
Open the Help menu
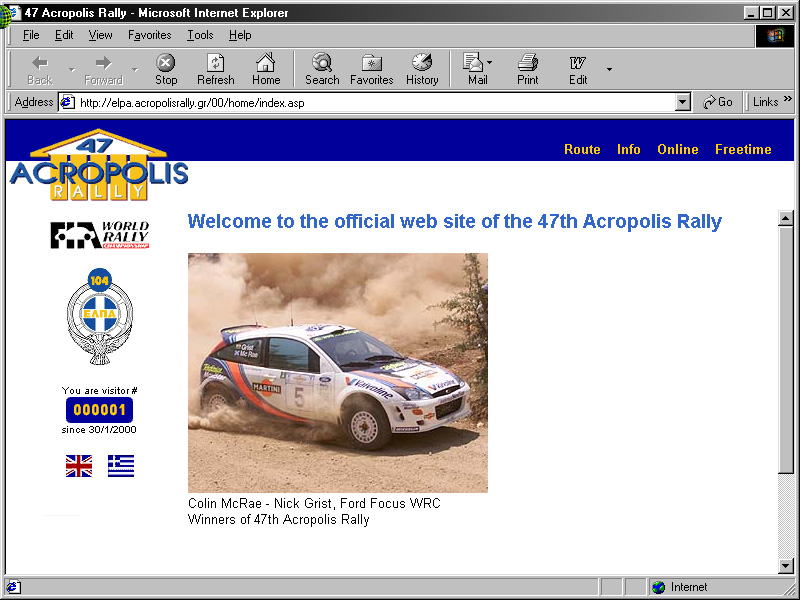click(x=240, y=35)
